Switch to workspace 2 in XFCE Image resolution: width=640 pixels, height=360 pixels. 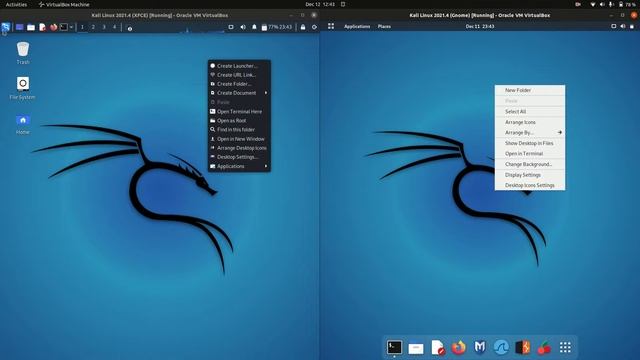(x=93, y=27)
